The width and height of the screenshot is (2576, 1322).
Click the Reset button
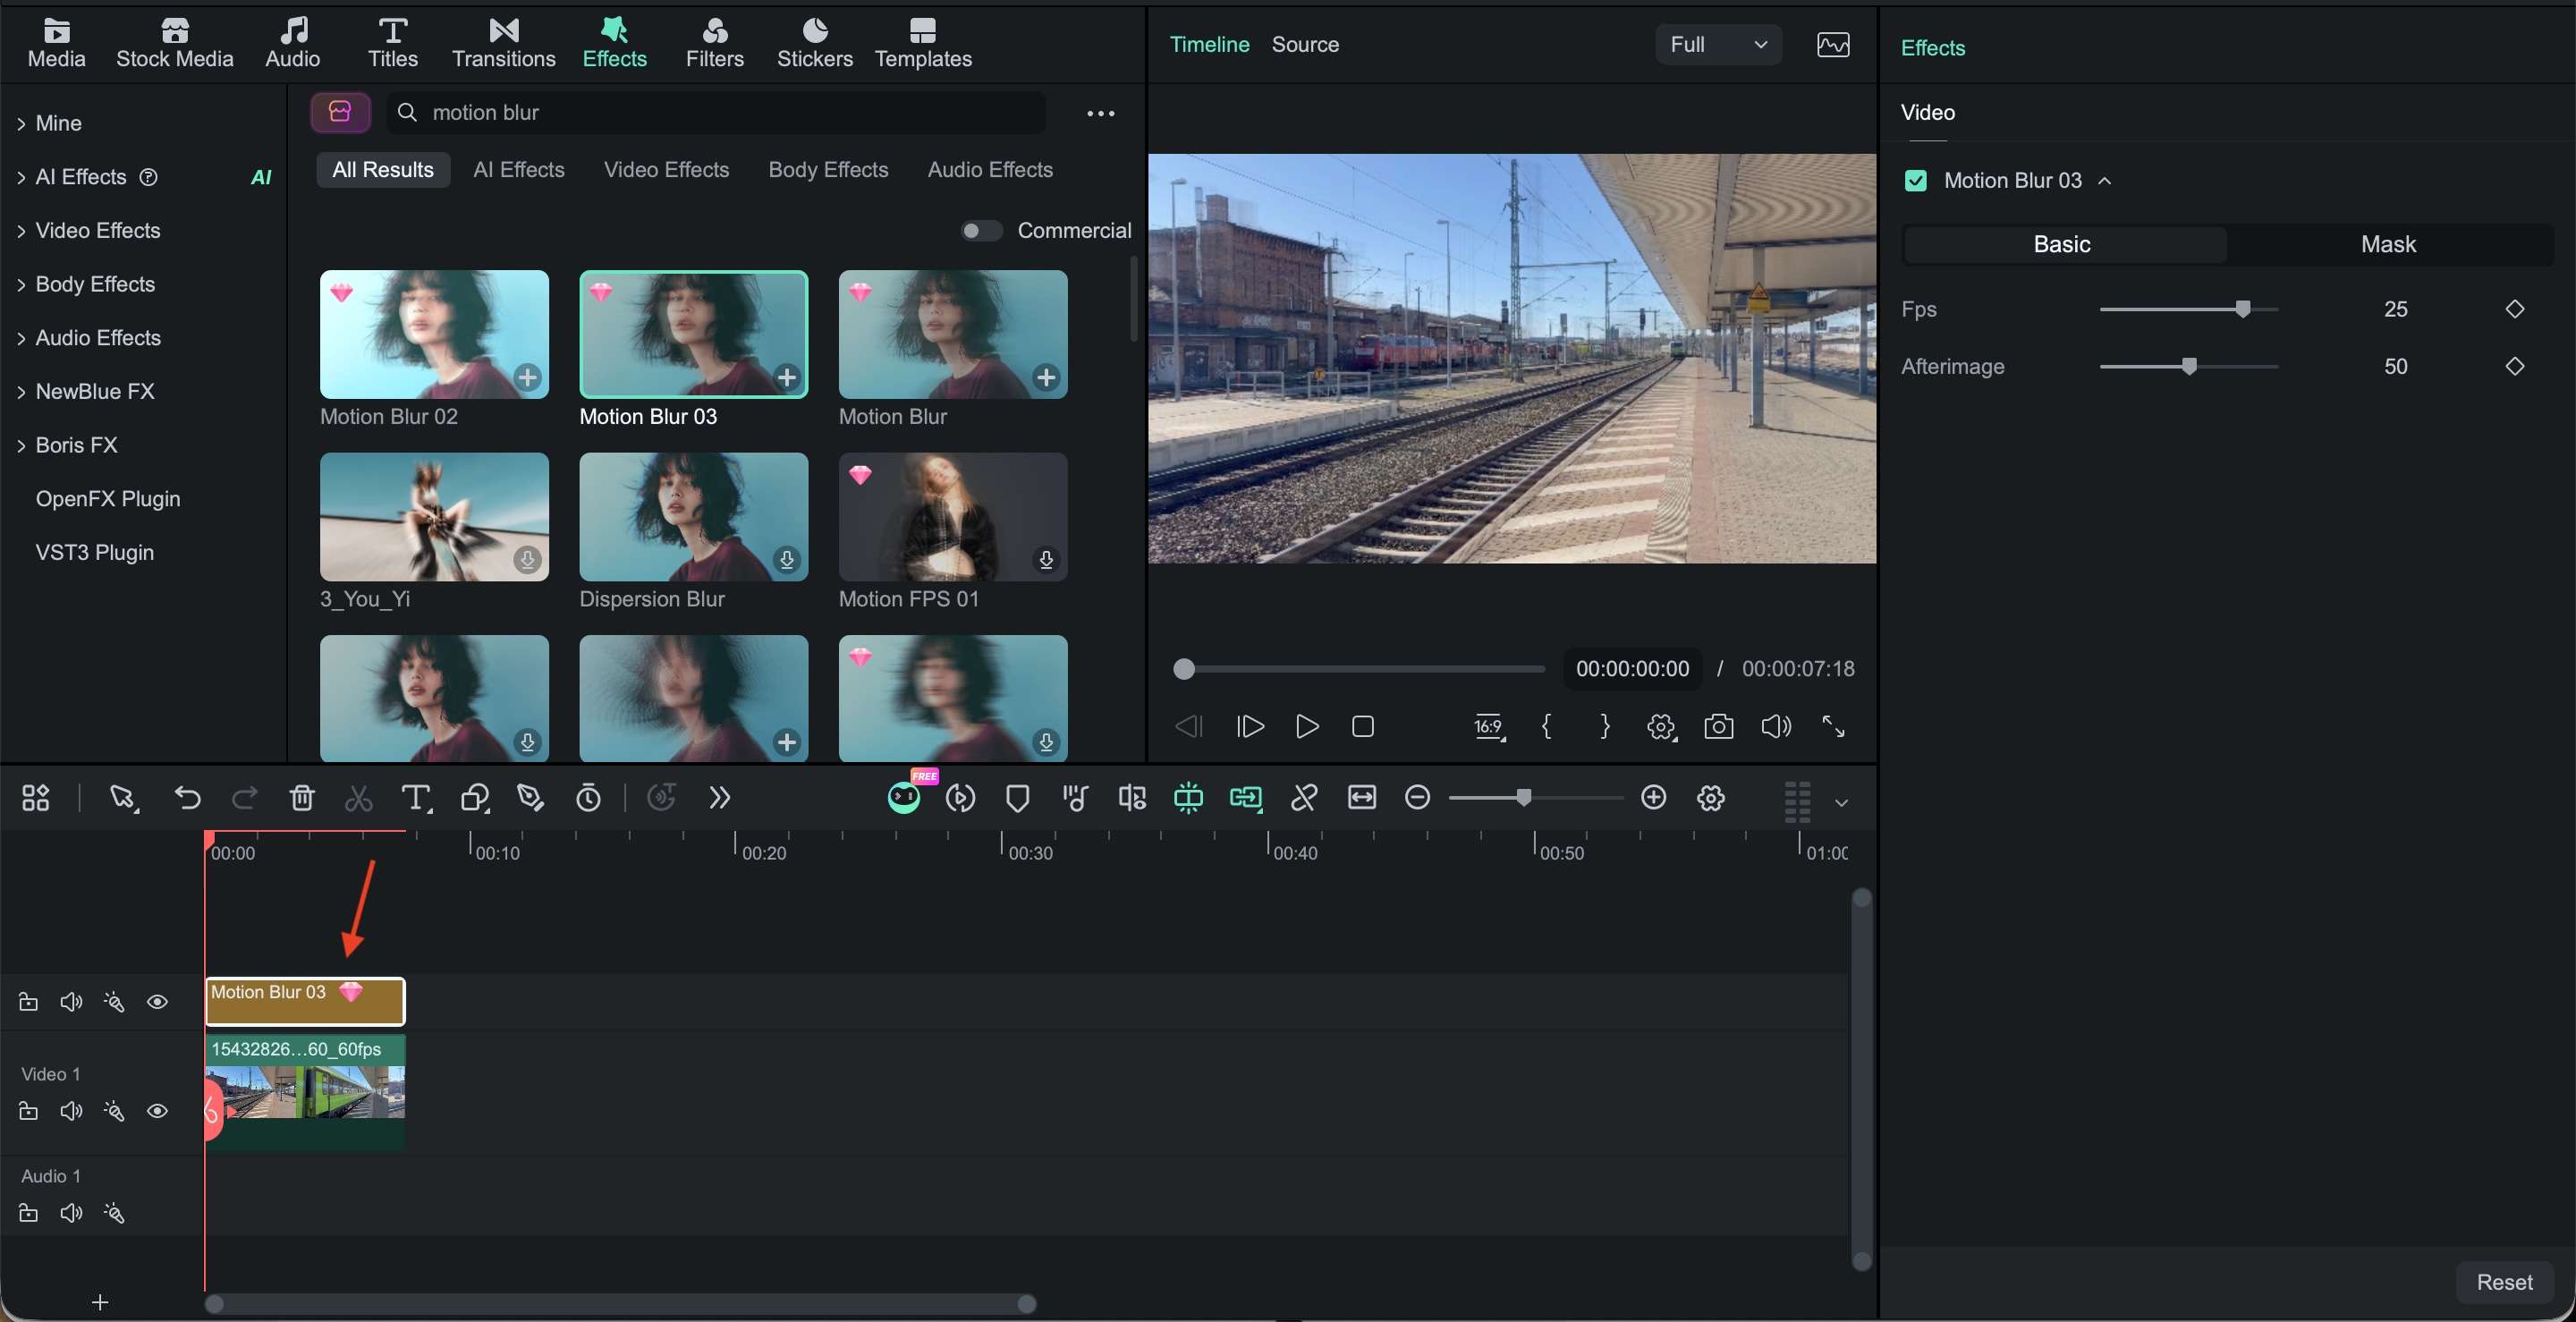tap(2504, 1282)
